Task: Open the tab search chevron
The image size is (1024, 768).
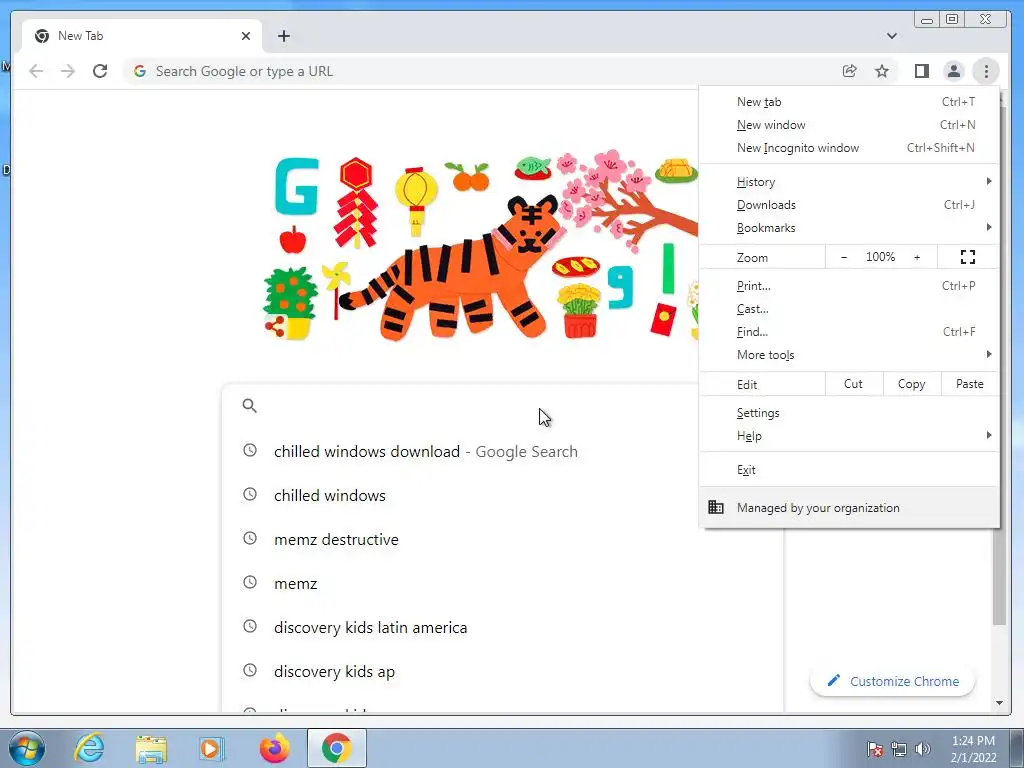Action: 891,36
